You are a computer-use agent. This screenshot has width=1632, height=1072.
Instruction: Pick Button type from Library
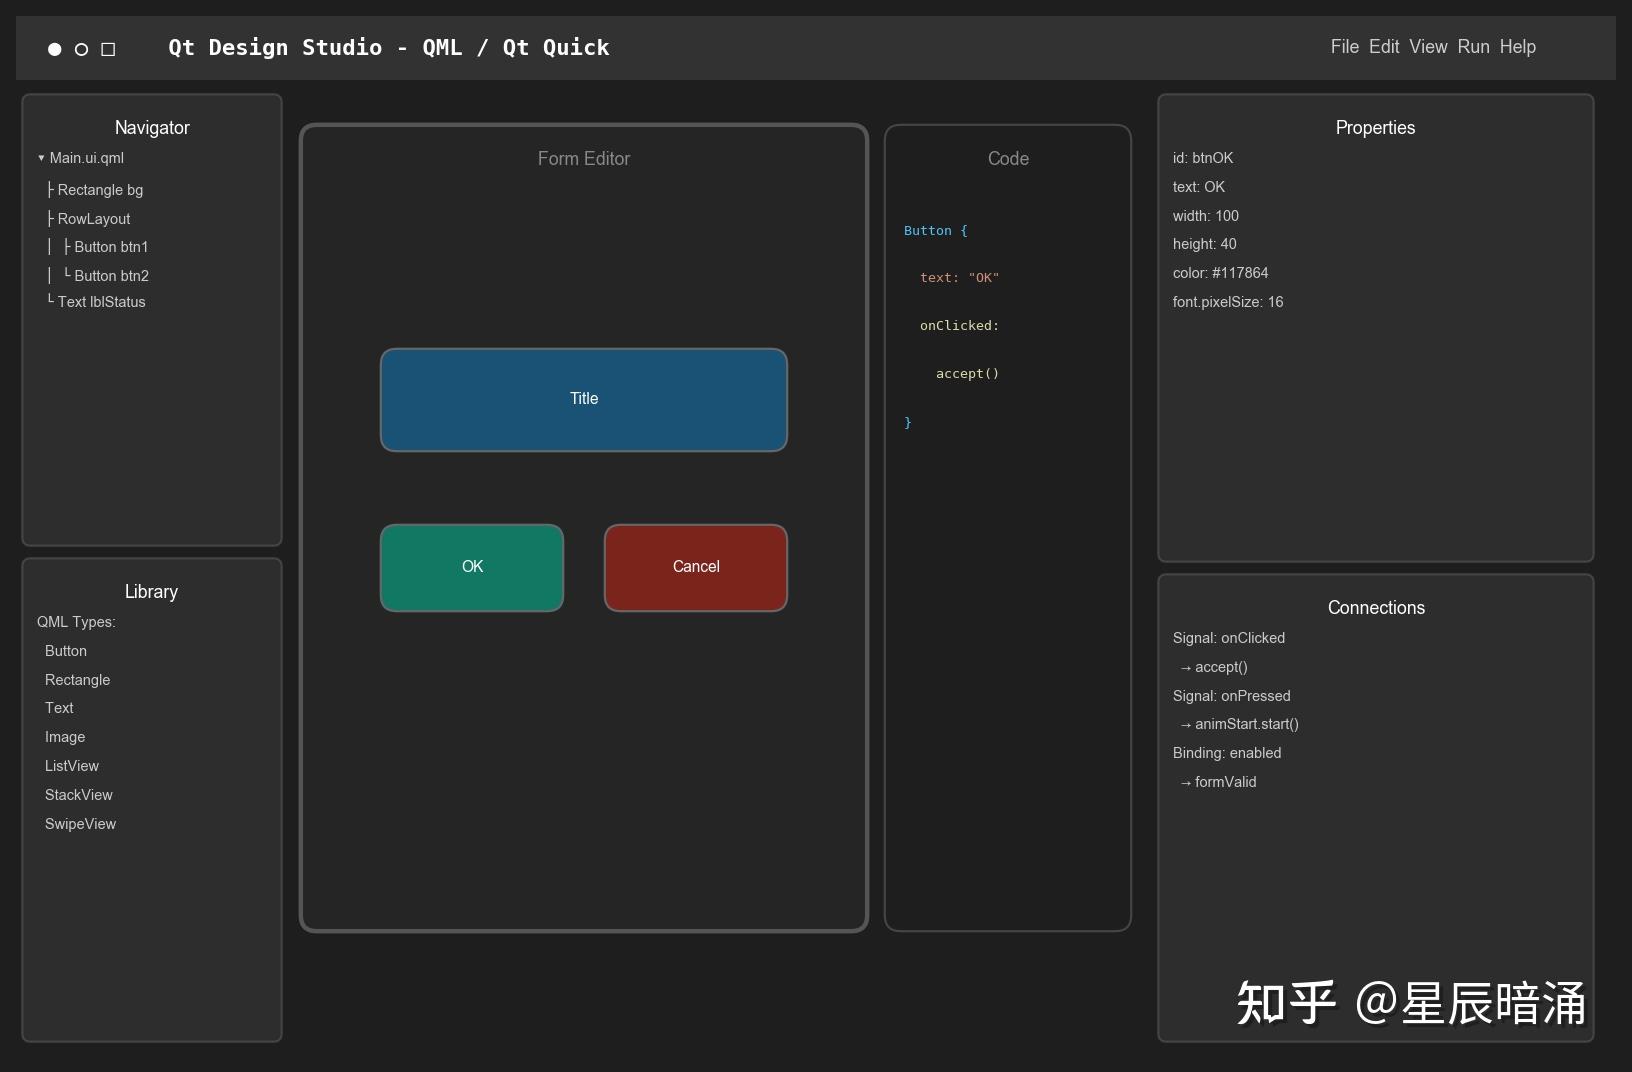tap(66, 651)
